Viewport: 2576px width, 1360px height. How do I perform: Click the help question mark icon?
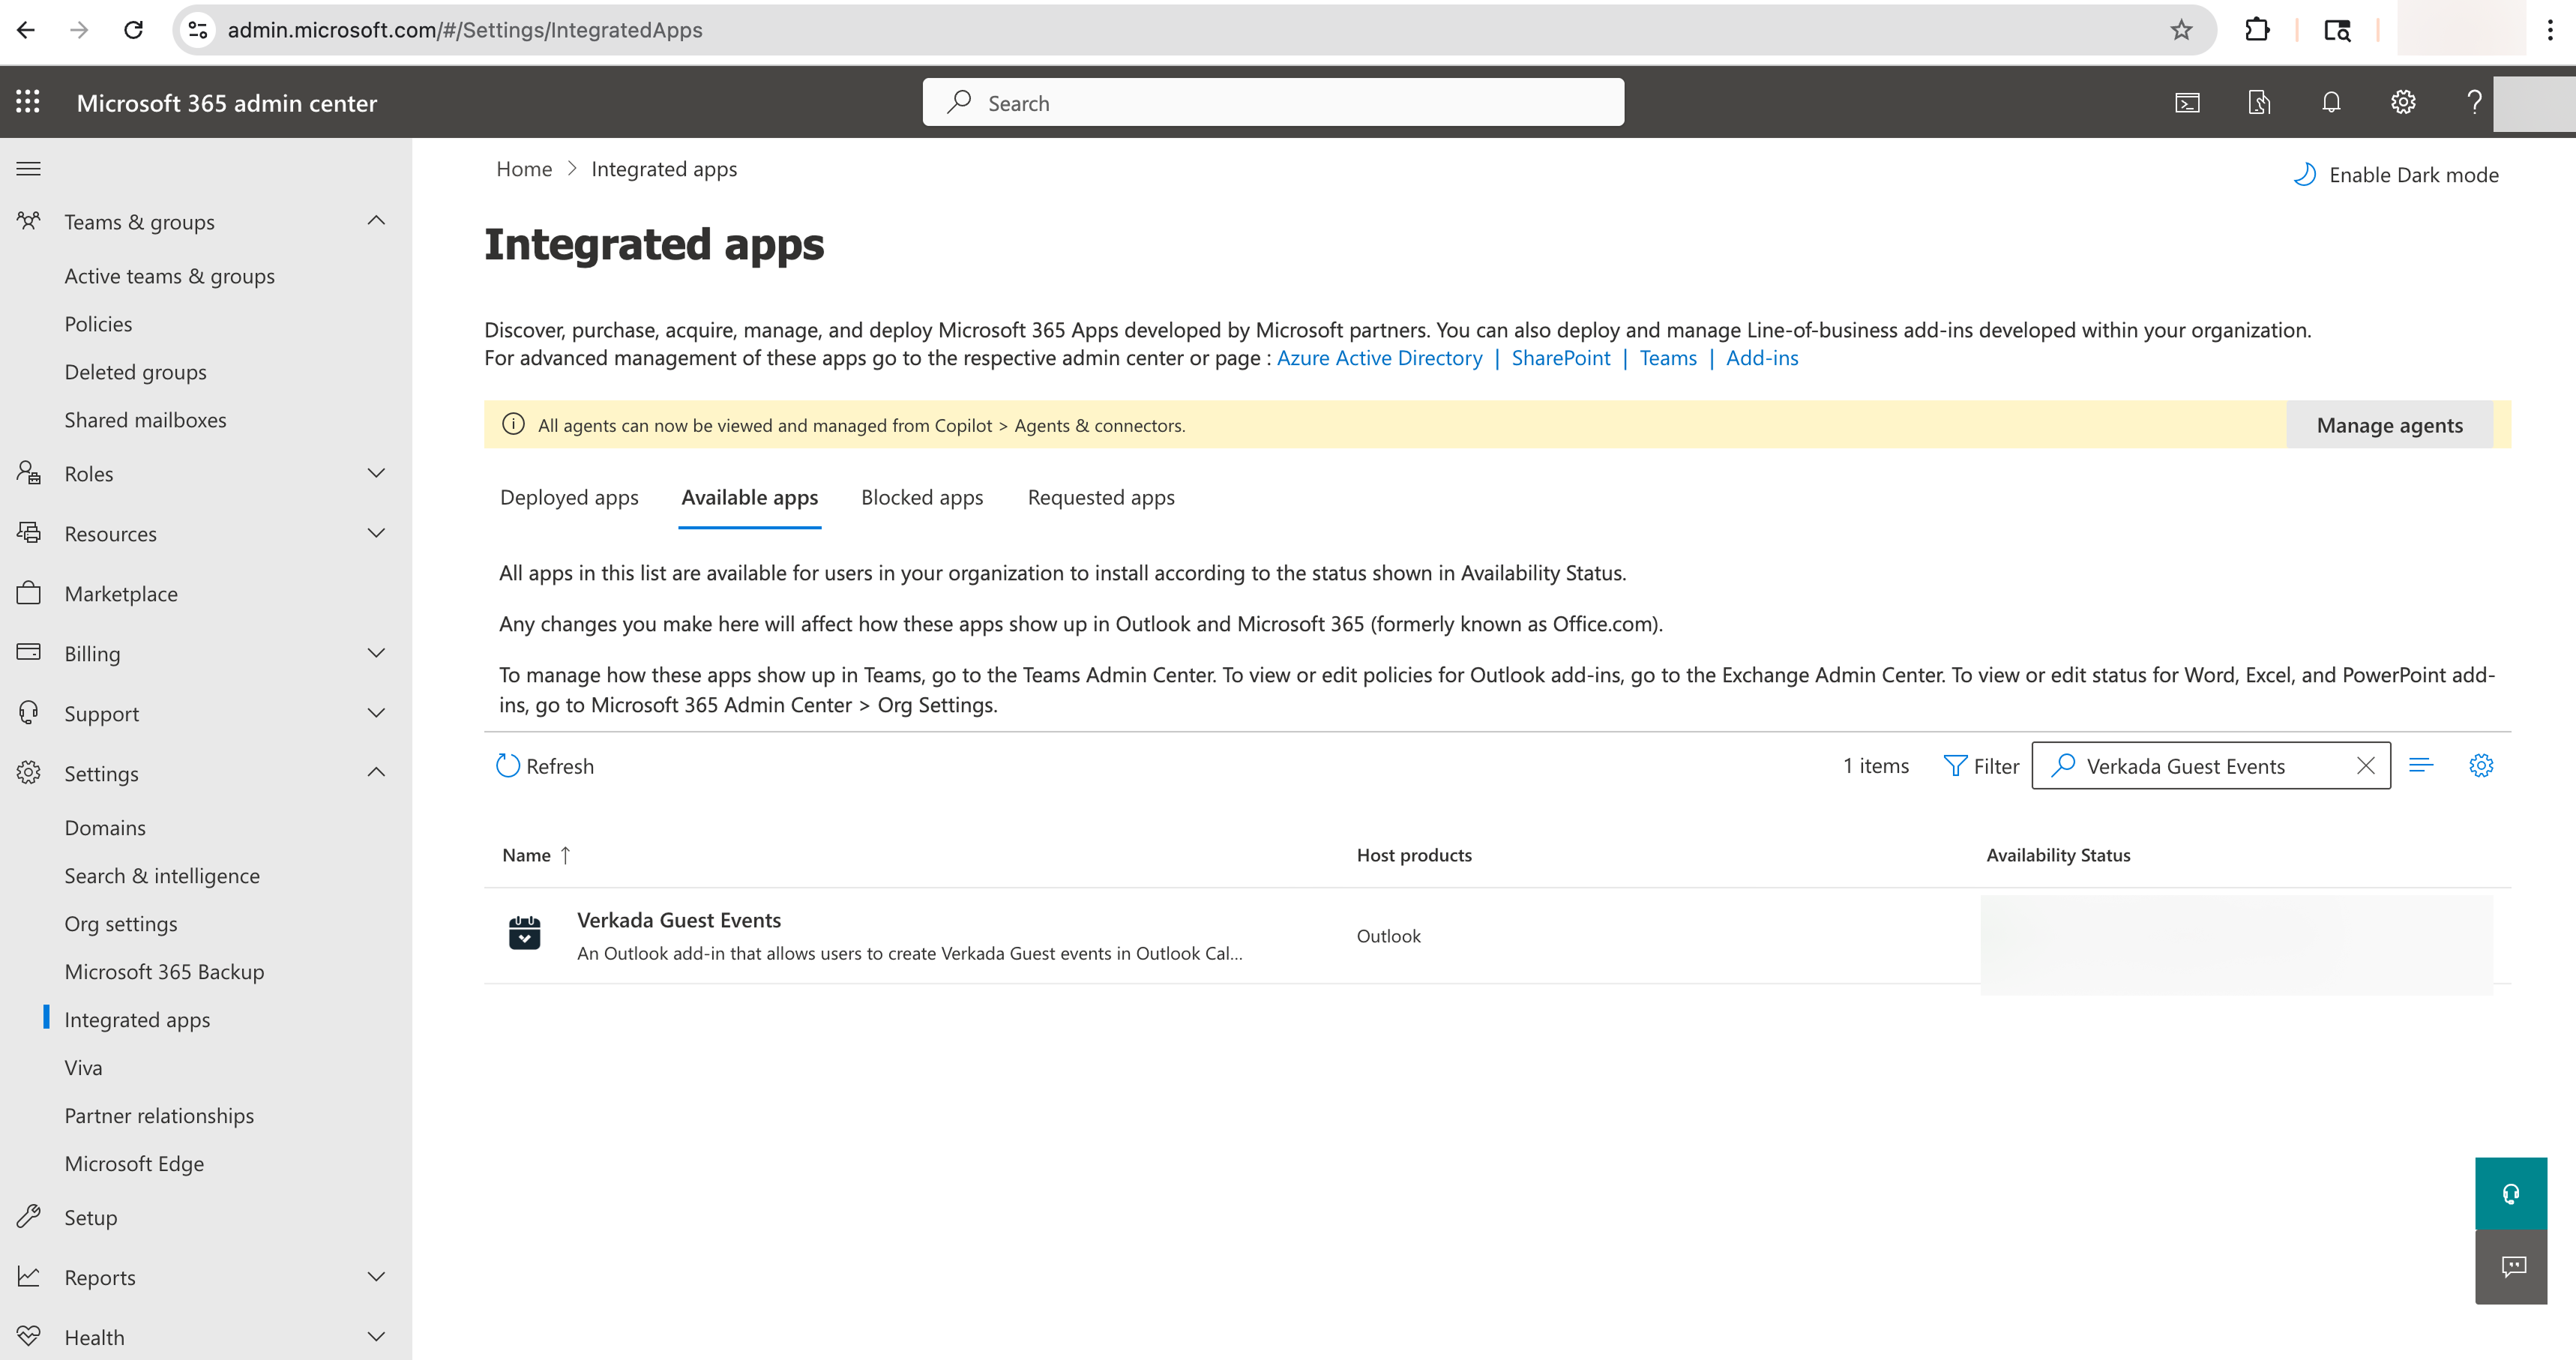tap(2474, 102)
